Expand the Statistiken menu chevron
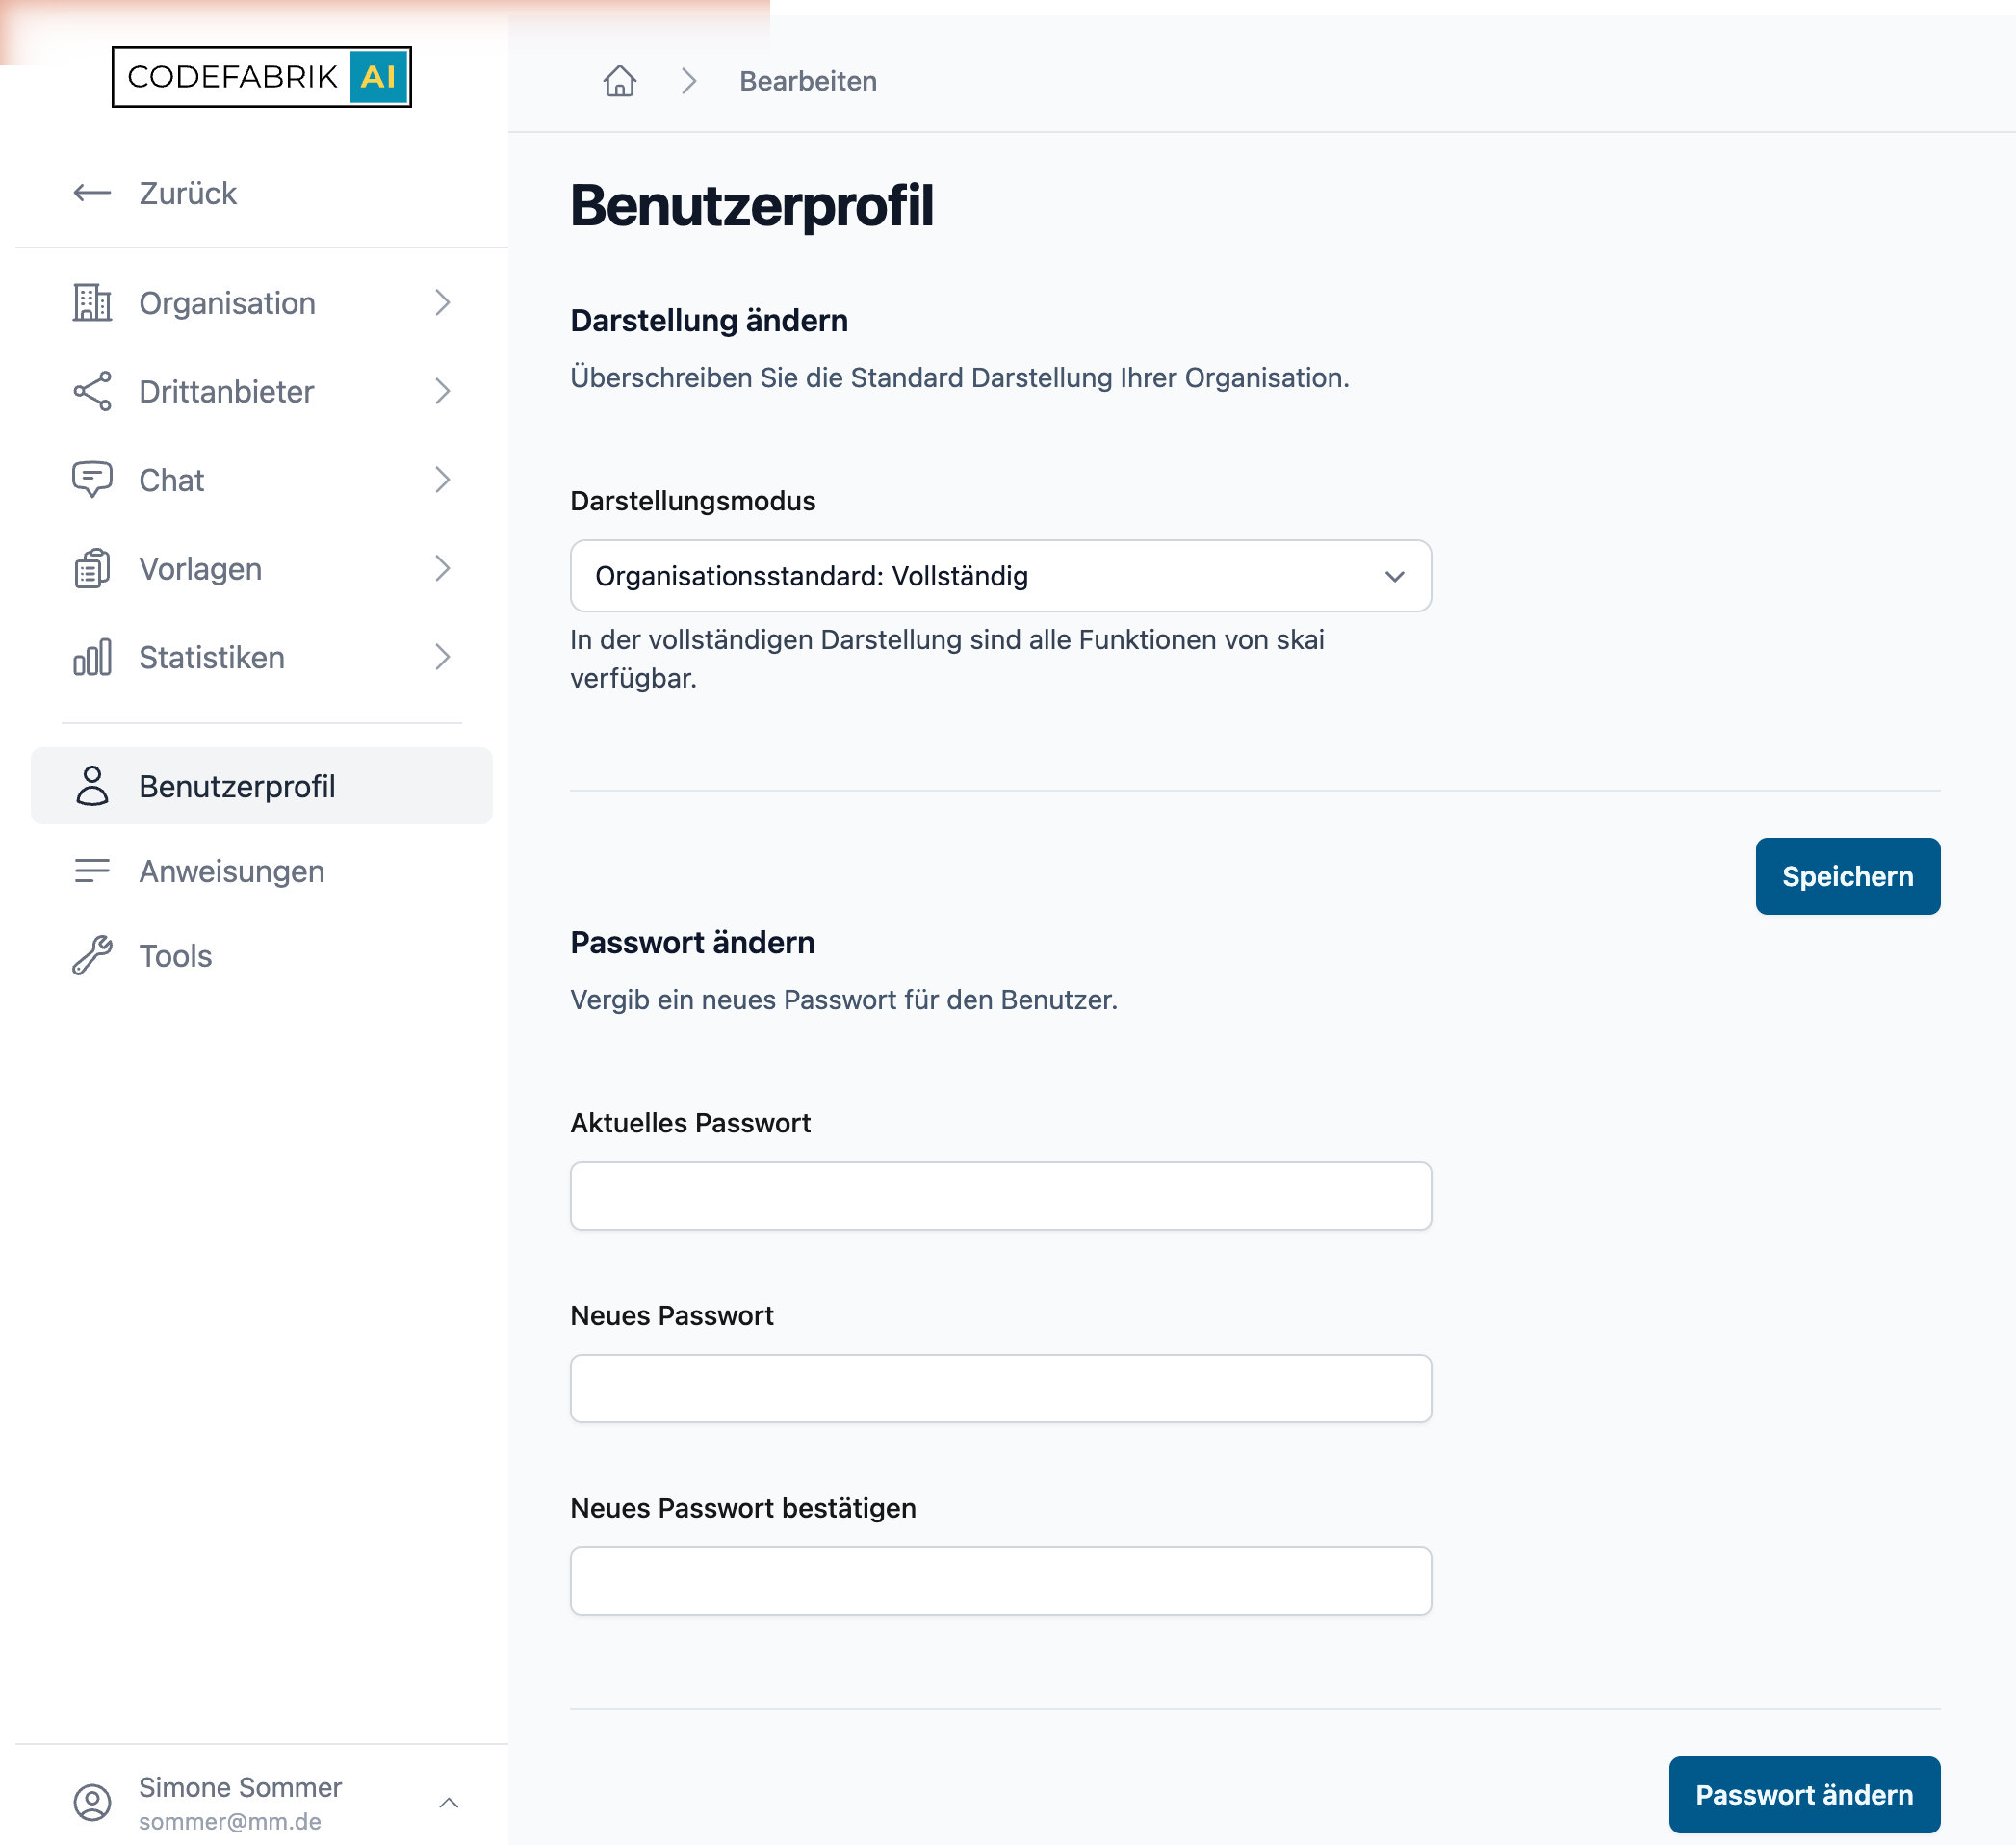The width and height of the screenshot is (2016, 1845). pyautogui.click(x=442, y=657)
